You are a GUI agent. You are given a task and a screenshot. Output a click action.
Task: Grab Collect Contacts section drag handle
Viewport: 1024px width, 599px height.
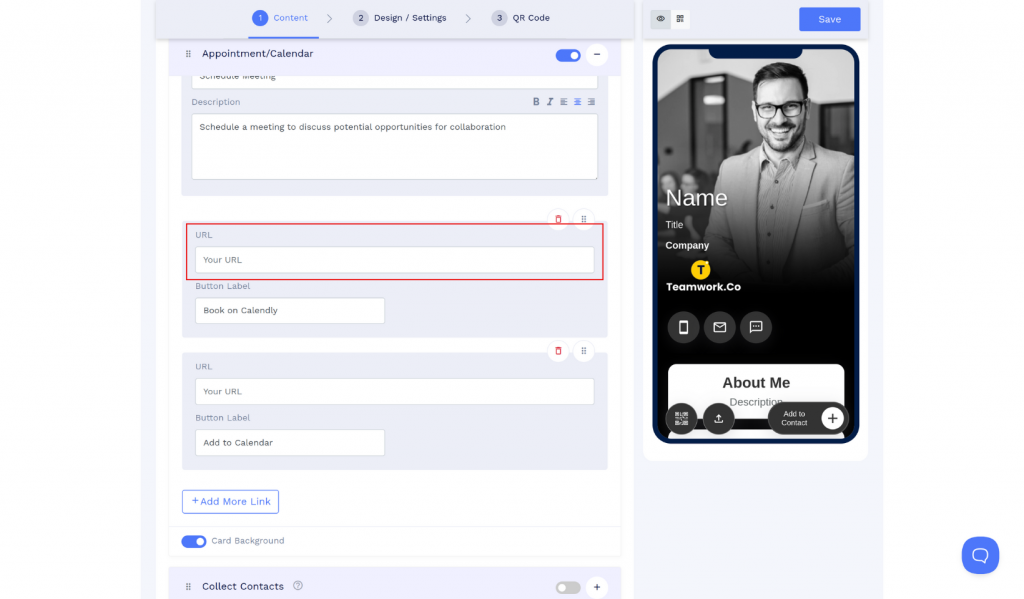point(188,587)
